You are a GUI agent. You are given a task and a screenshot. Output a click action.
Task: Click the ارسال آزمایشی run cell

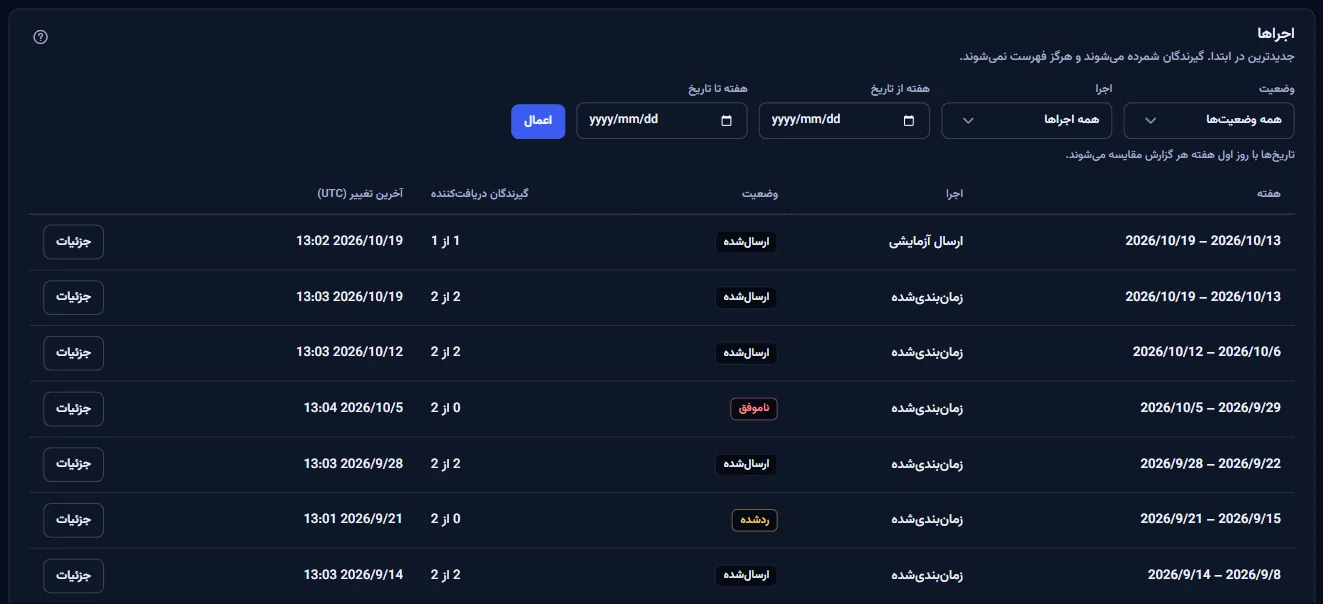926,242
